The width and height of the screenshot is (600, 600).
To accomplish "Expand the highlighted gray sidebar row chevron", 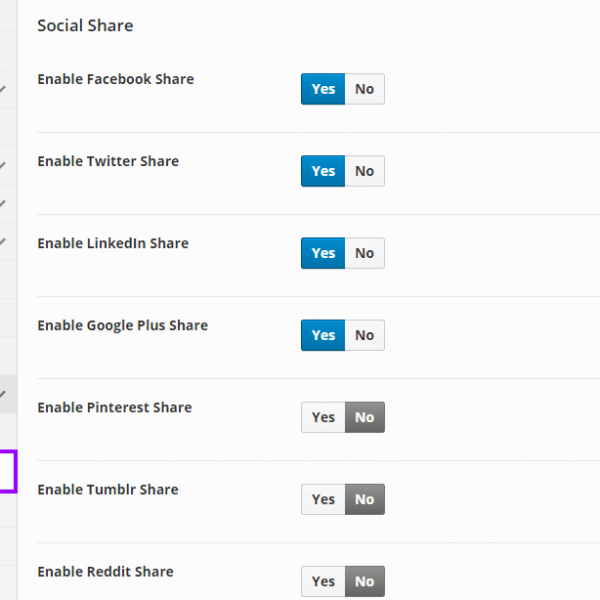I will [4, 394].
